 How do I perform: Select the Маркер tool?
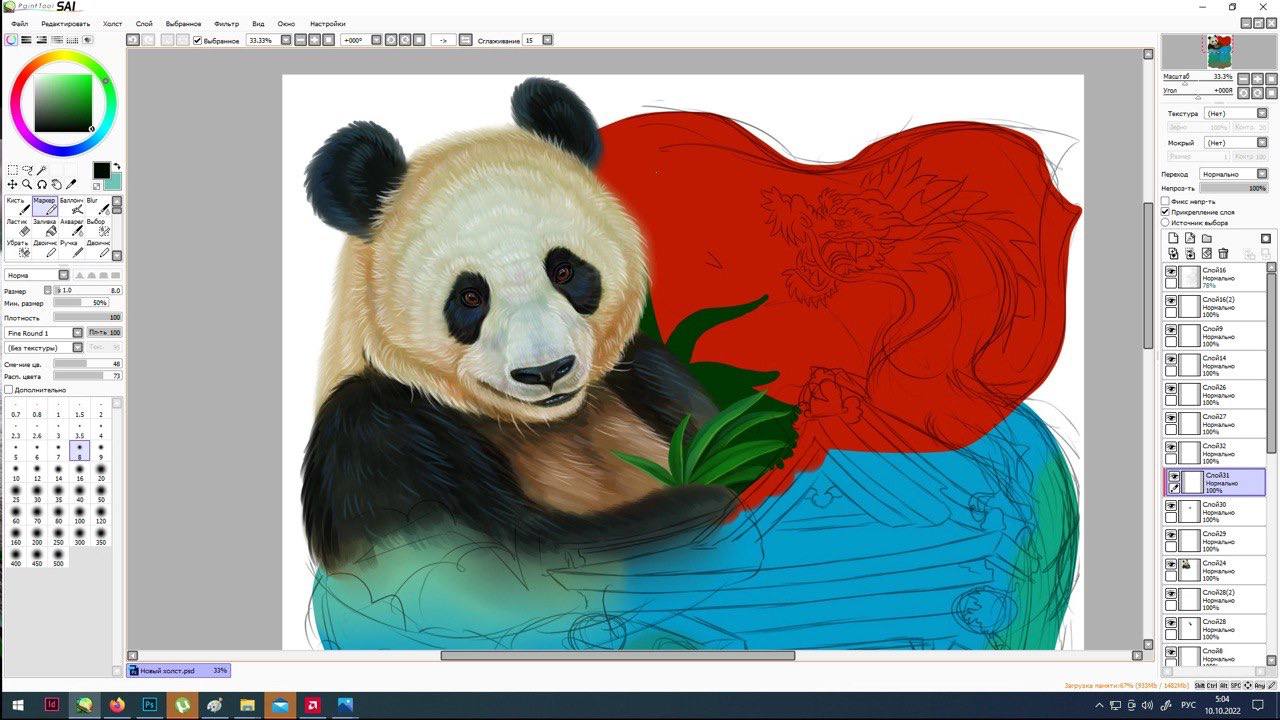44,206
